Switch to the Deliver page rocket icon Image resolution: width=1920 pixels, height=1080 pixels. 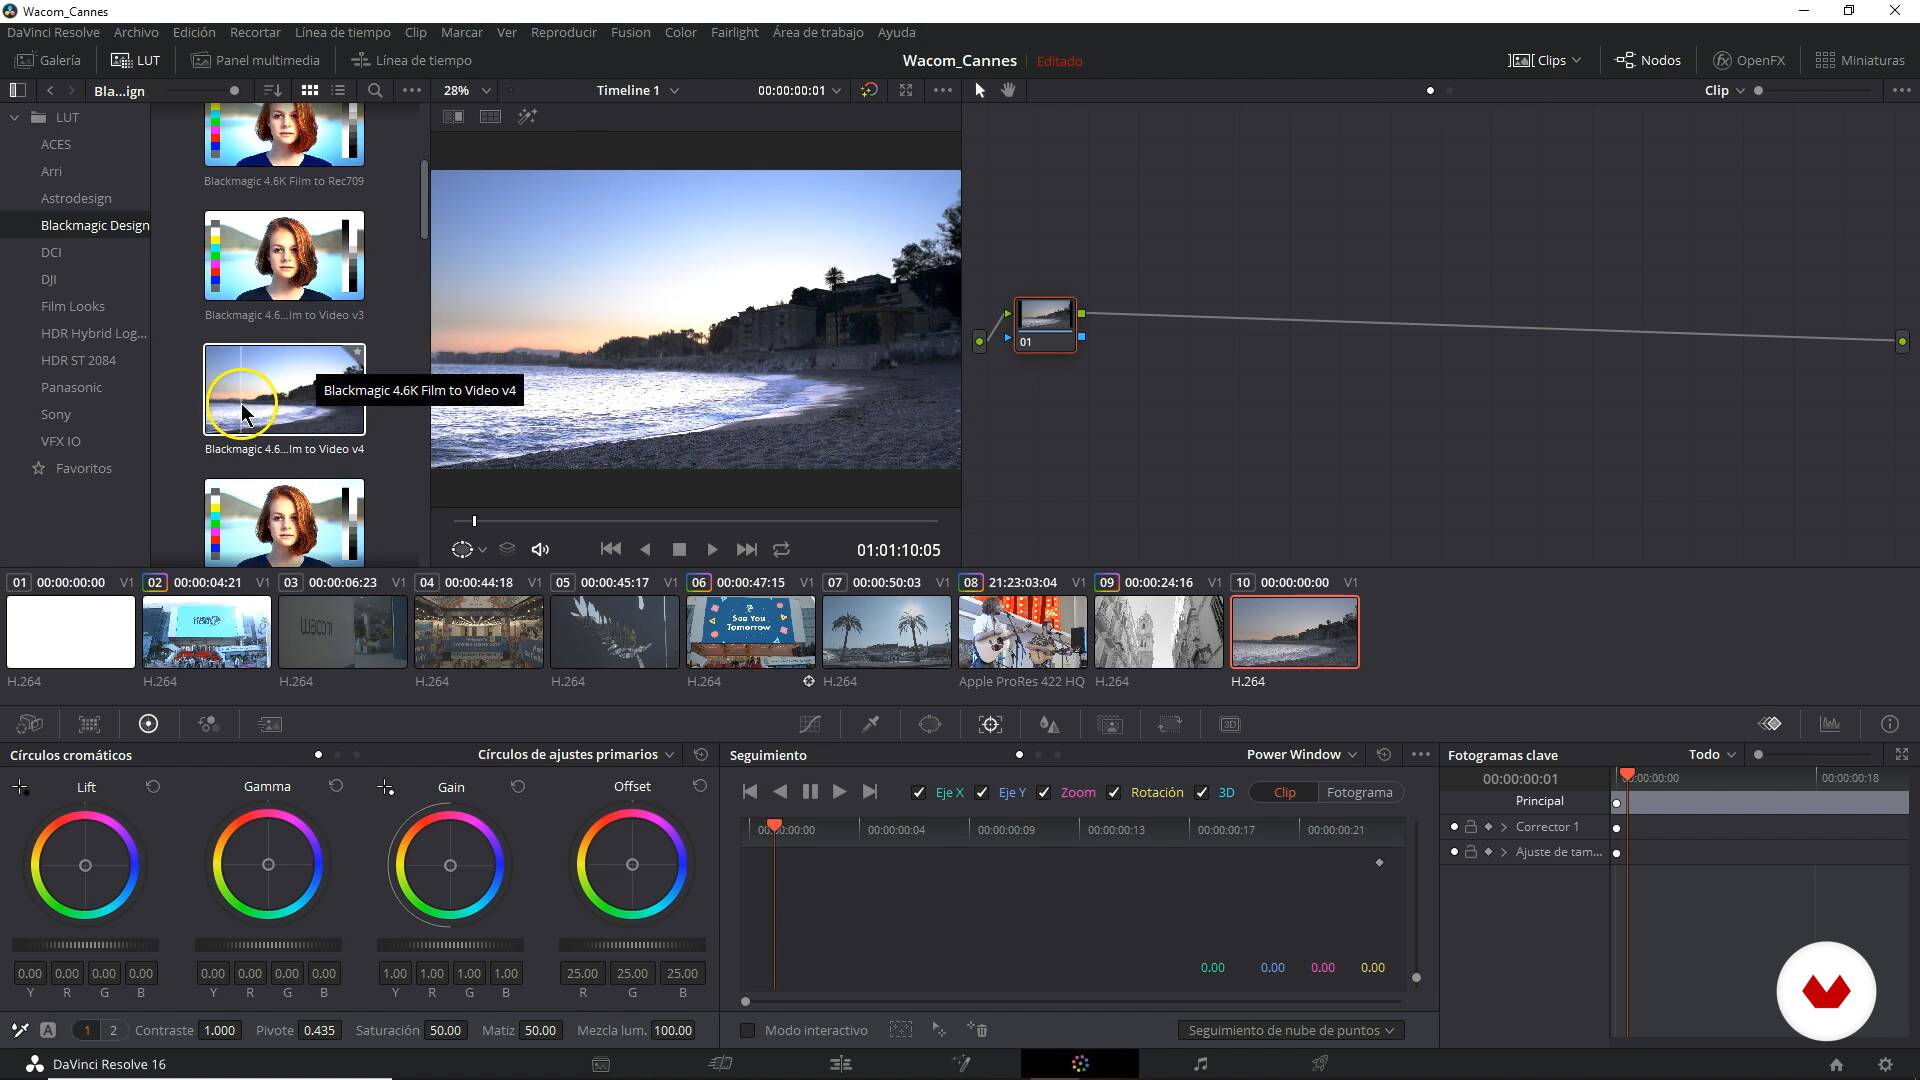(x=1320, y=1064)
